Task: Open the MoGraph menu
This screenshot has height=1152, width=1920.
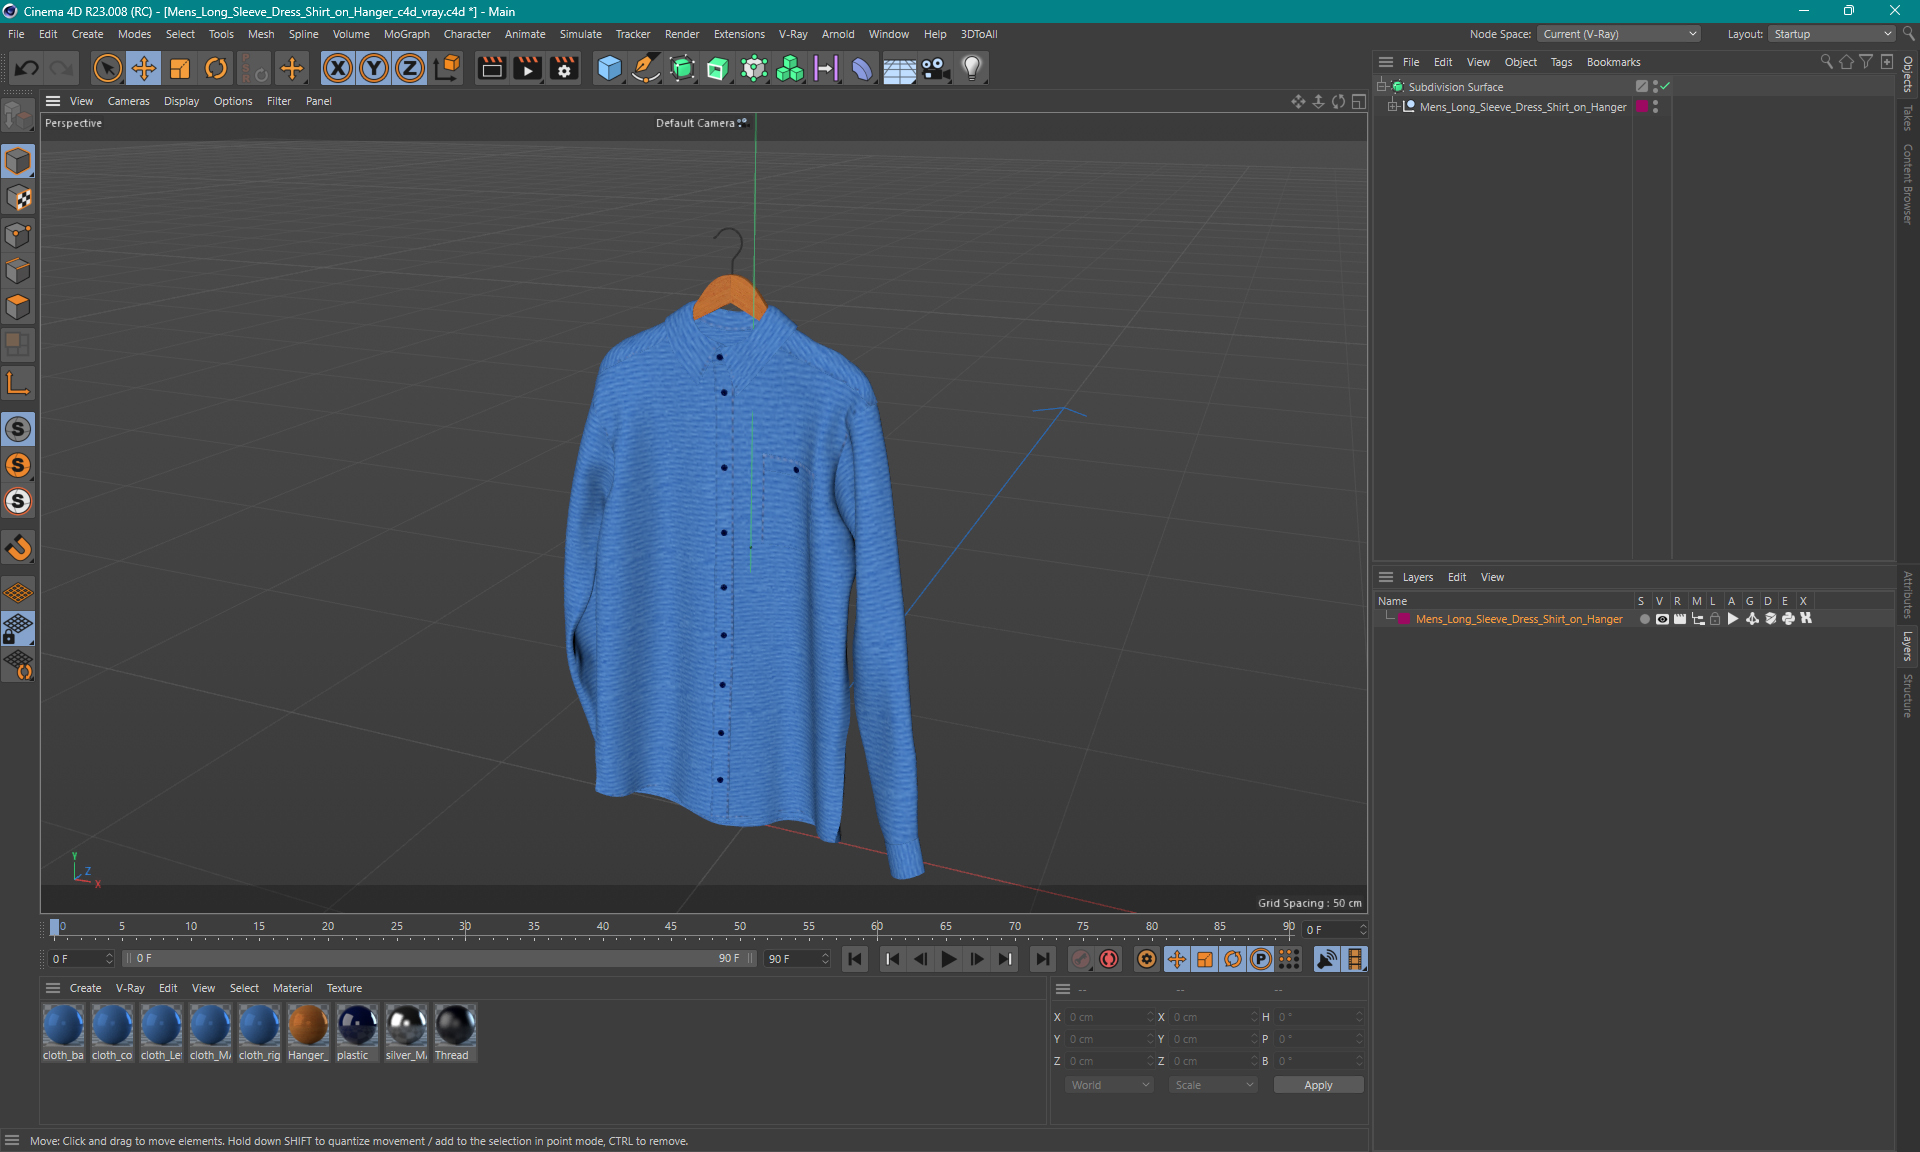Action: click(406, 34)
